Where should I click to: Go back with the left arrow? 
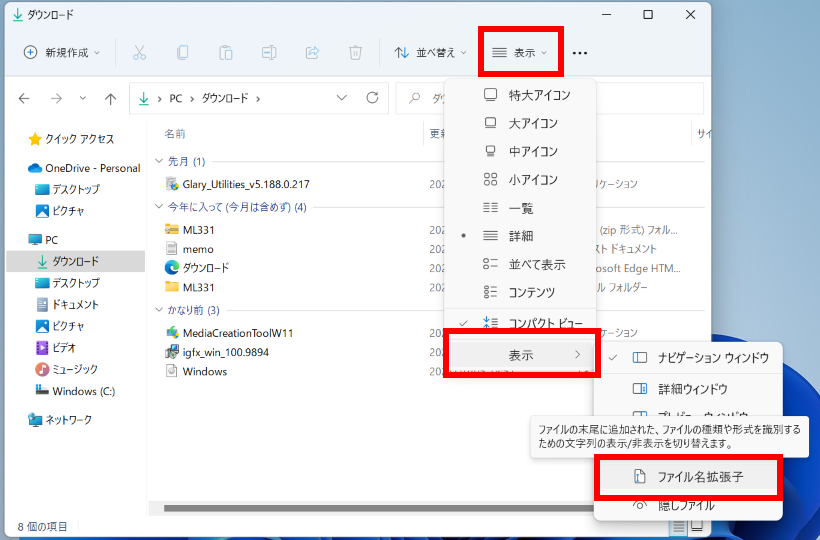tap(24, 98)
